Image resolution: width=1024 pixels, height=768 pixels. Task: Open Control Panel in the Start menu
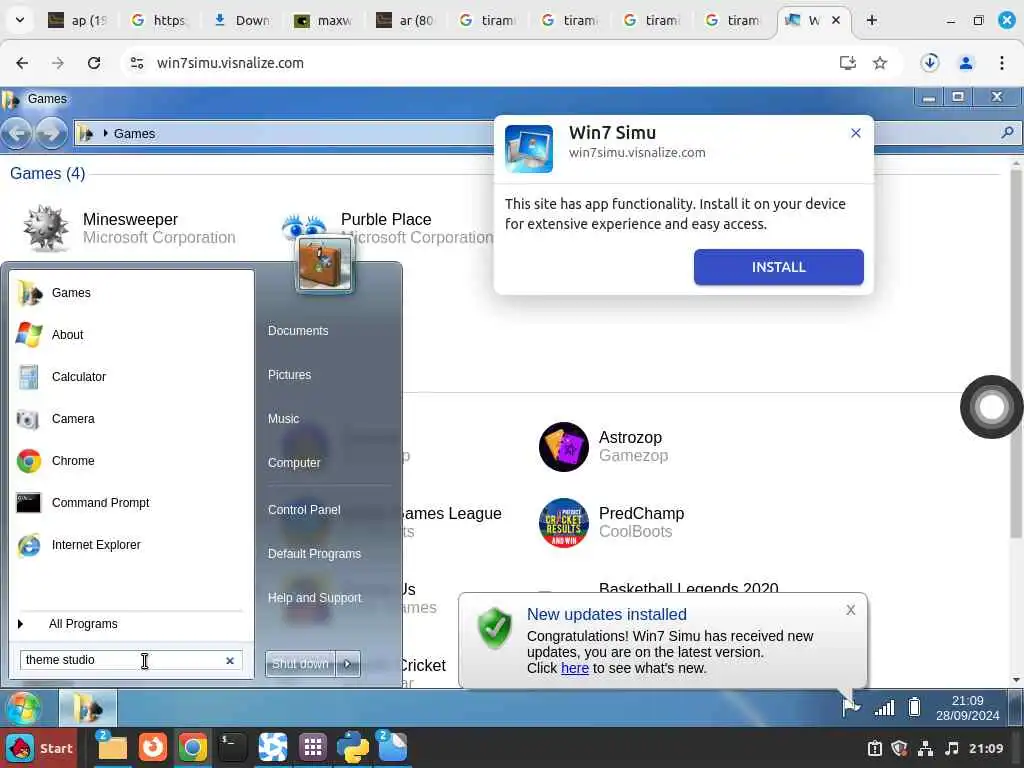304,509
